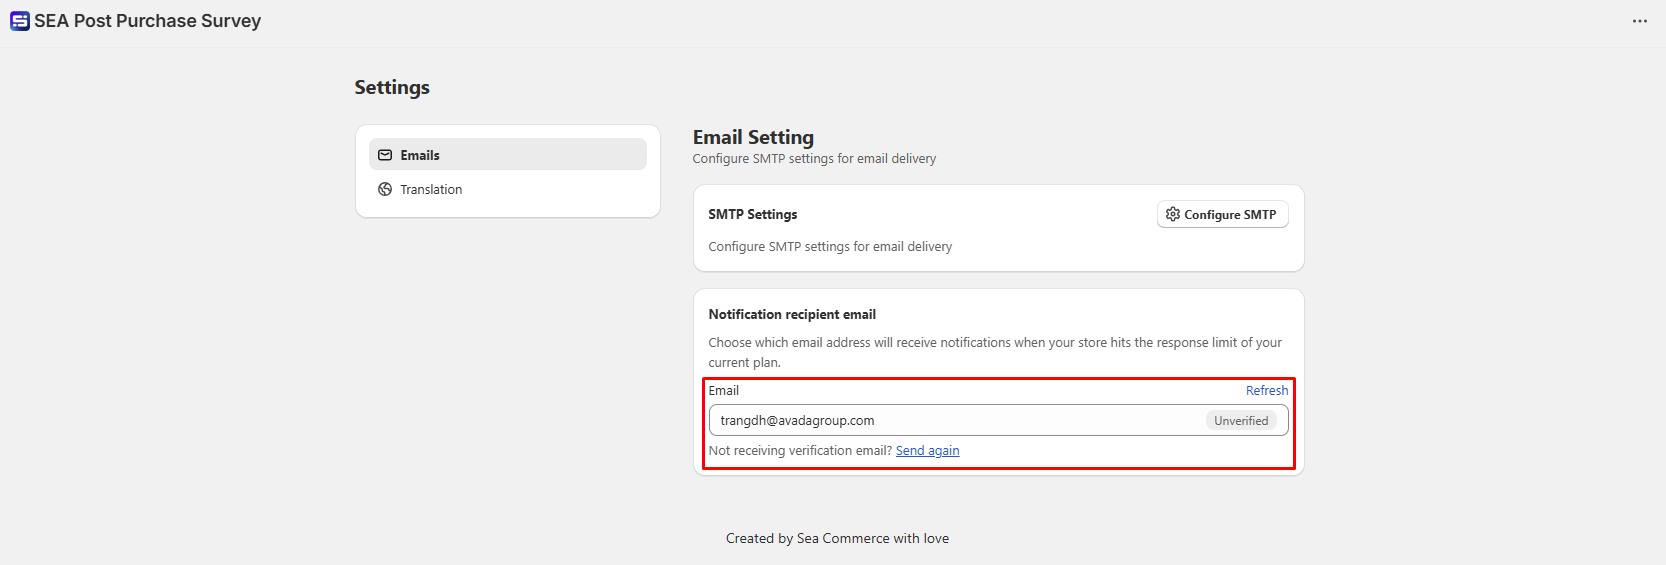This screenshot has height=565, width=1666.
Task: Click the SMTP description inside the SMTP Settings card
Action: pos(830,246)
